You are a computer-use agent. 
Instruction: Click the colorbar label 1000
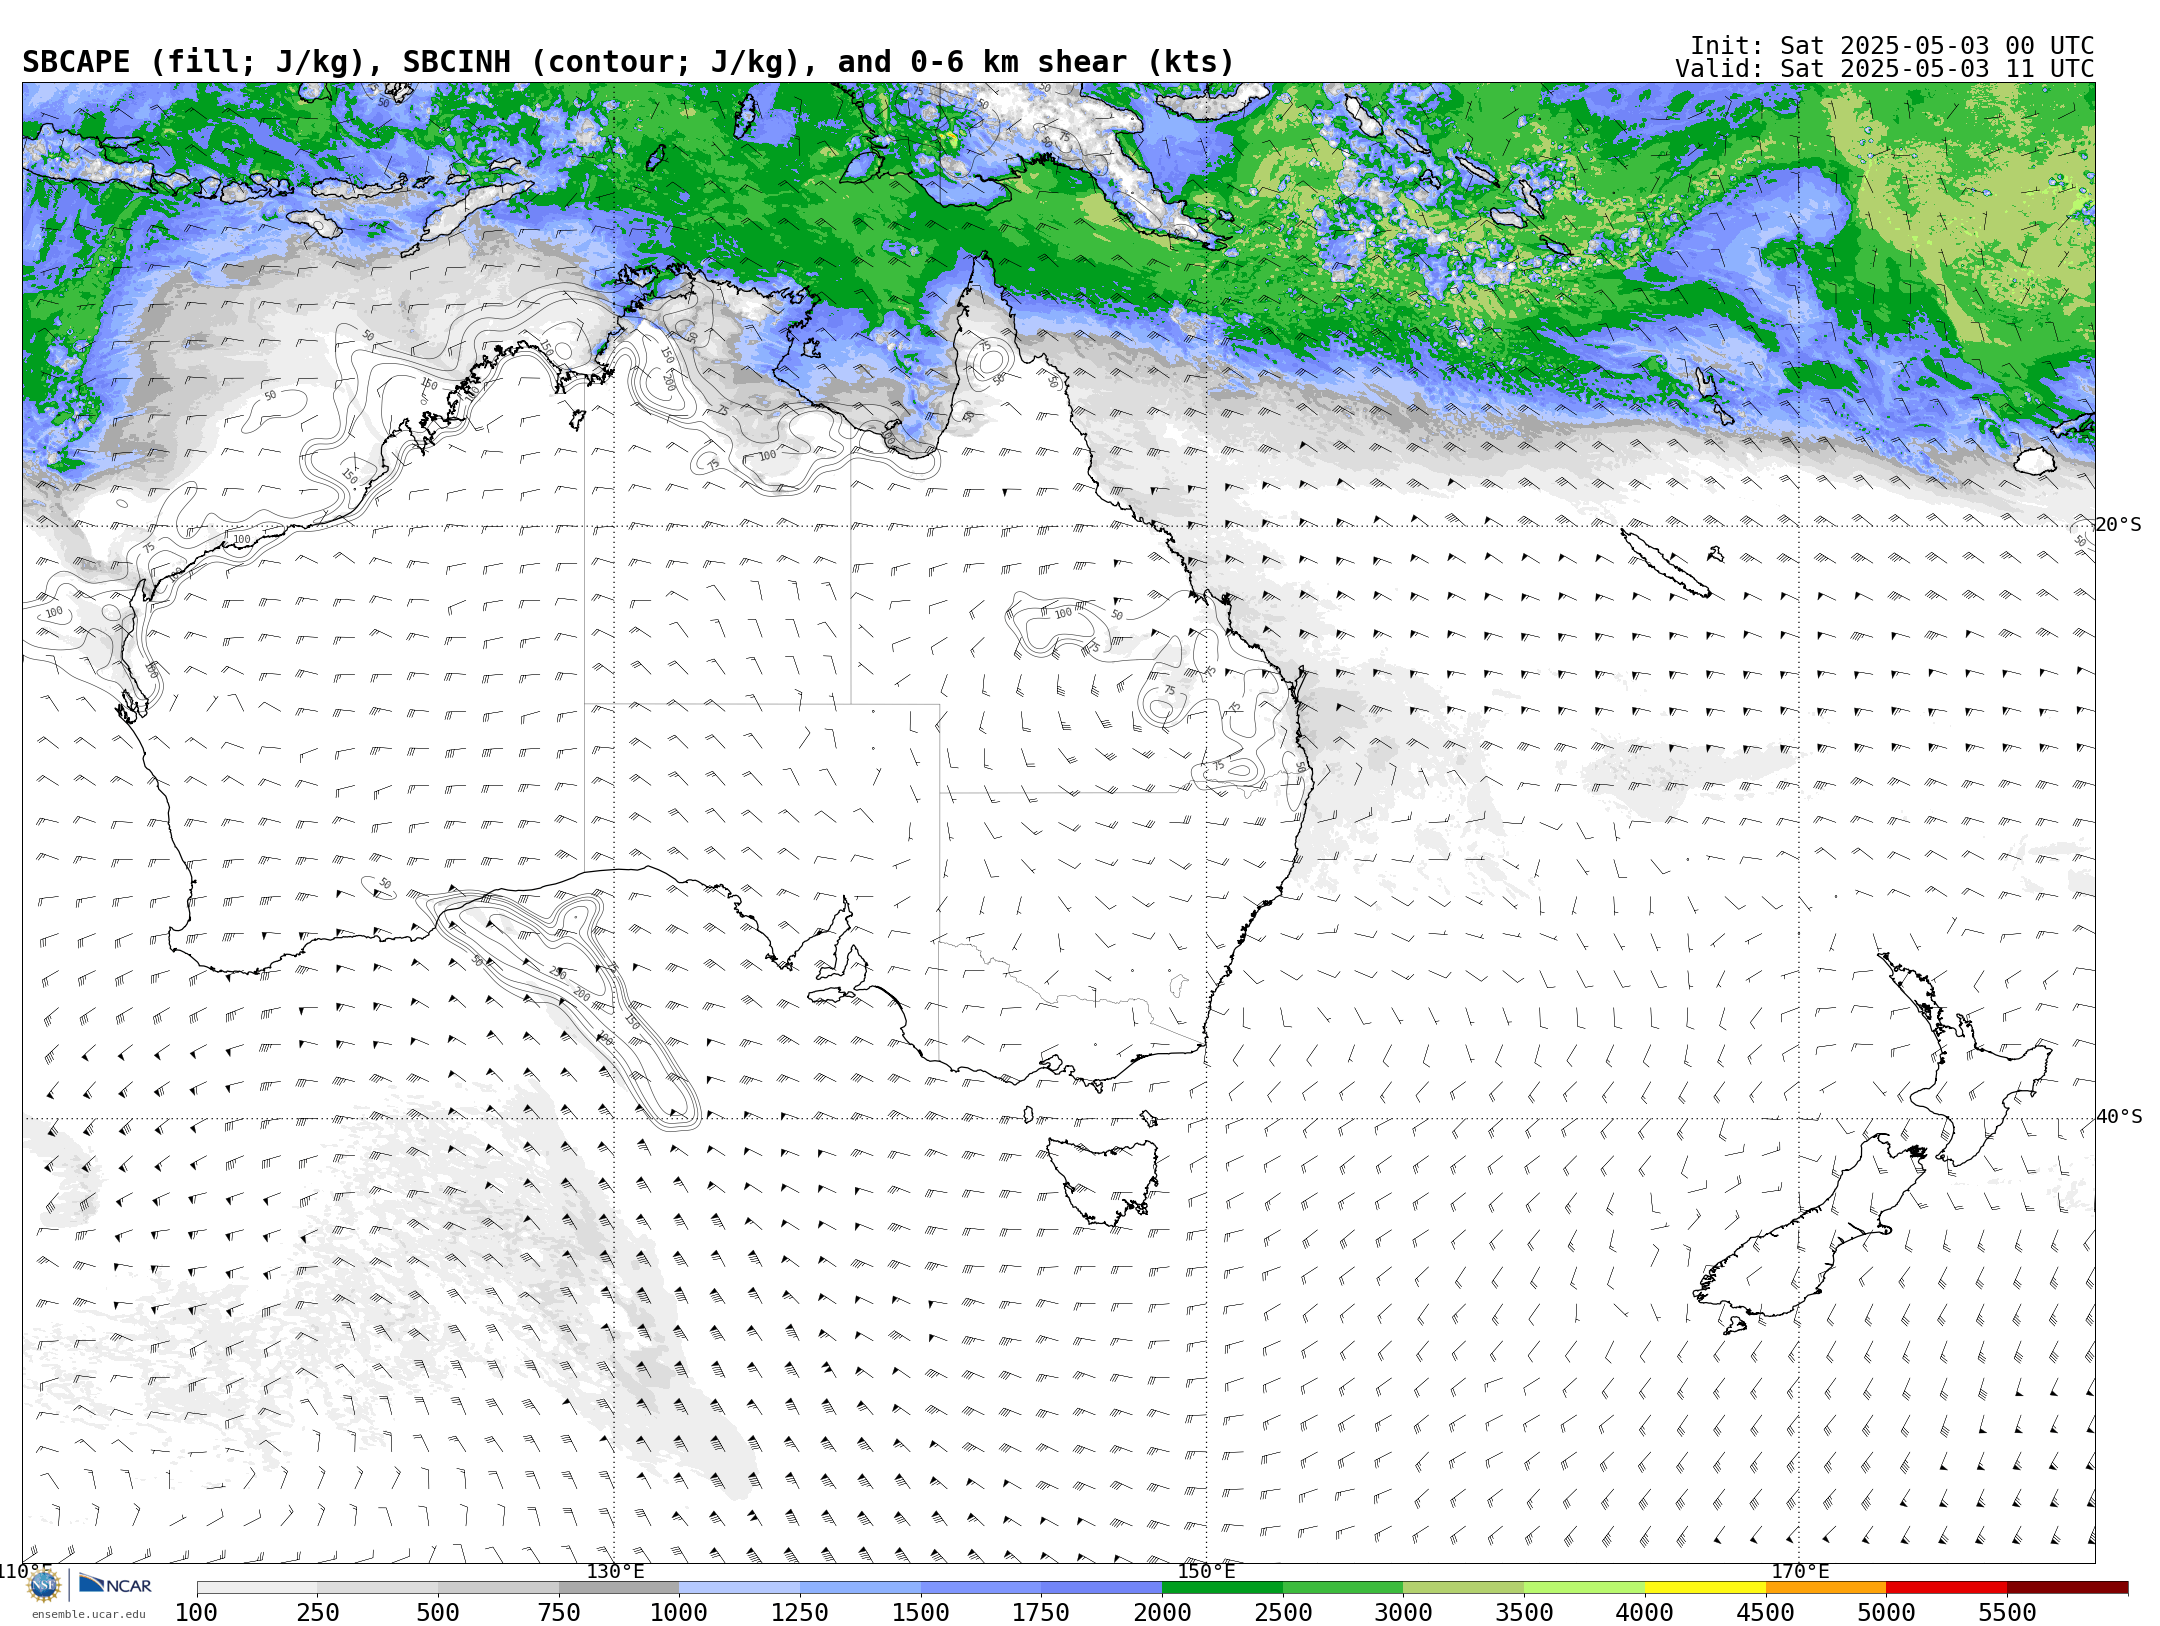679,1612
